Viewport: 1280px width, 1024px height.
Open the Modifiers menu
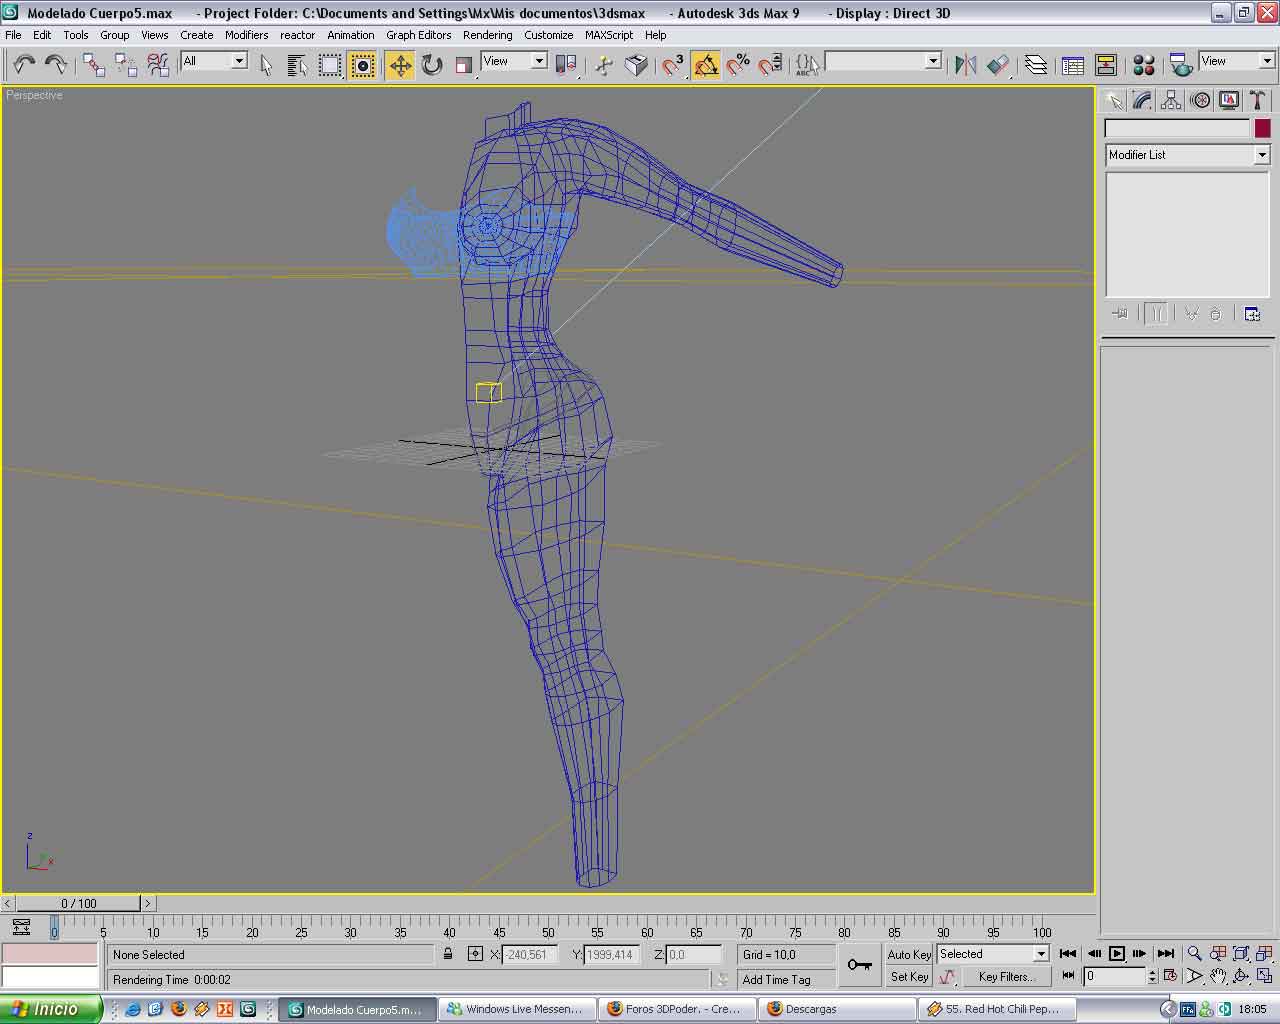(246, 35)
